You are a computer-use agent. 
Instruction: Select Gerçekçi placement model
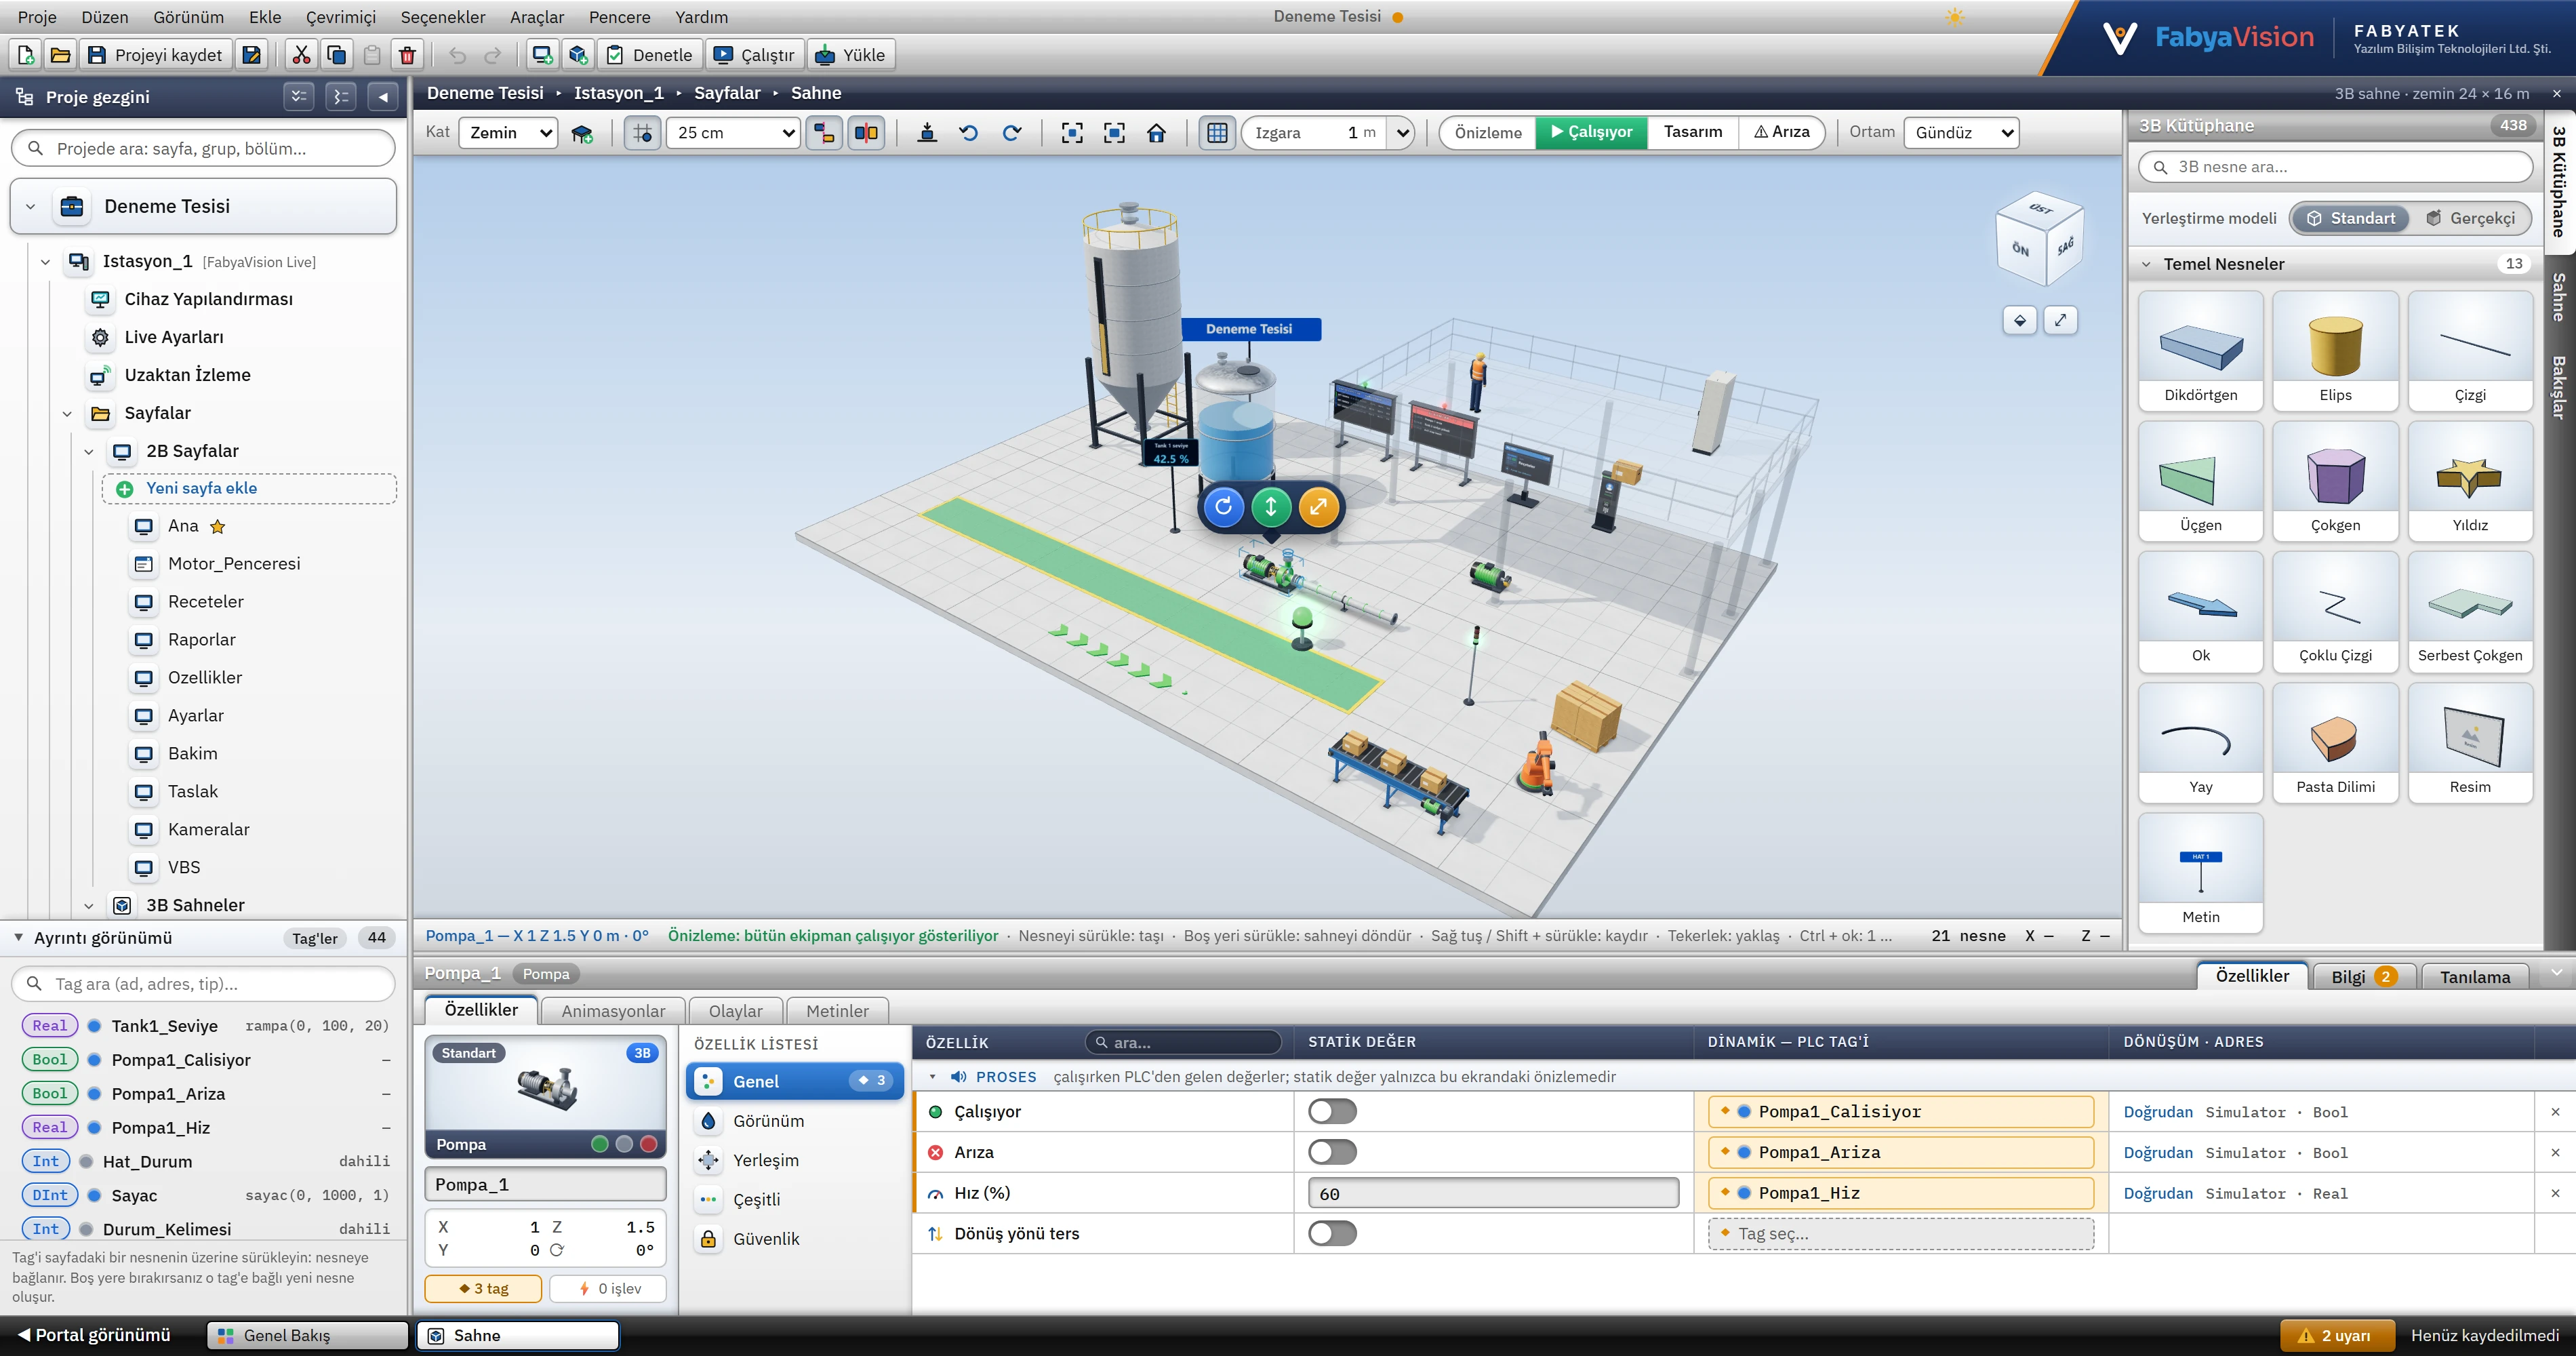point(2470,218)
